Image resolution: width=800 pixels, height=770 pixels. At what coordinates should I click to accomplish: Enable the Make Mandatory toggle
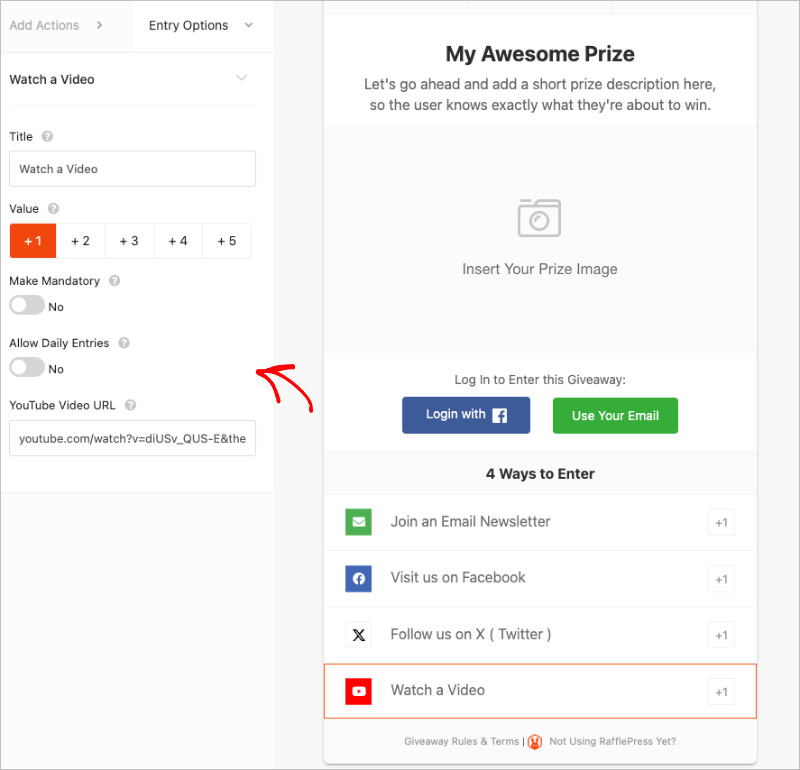tap(25, 306)
